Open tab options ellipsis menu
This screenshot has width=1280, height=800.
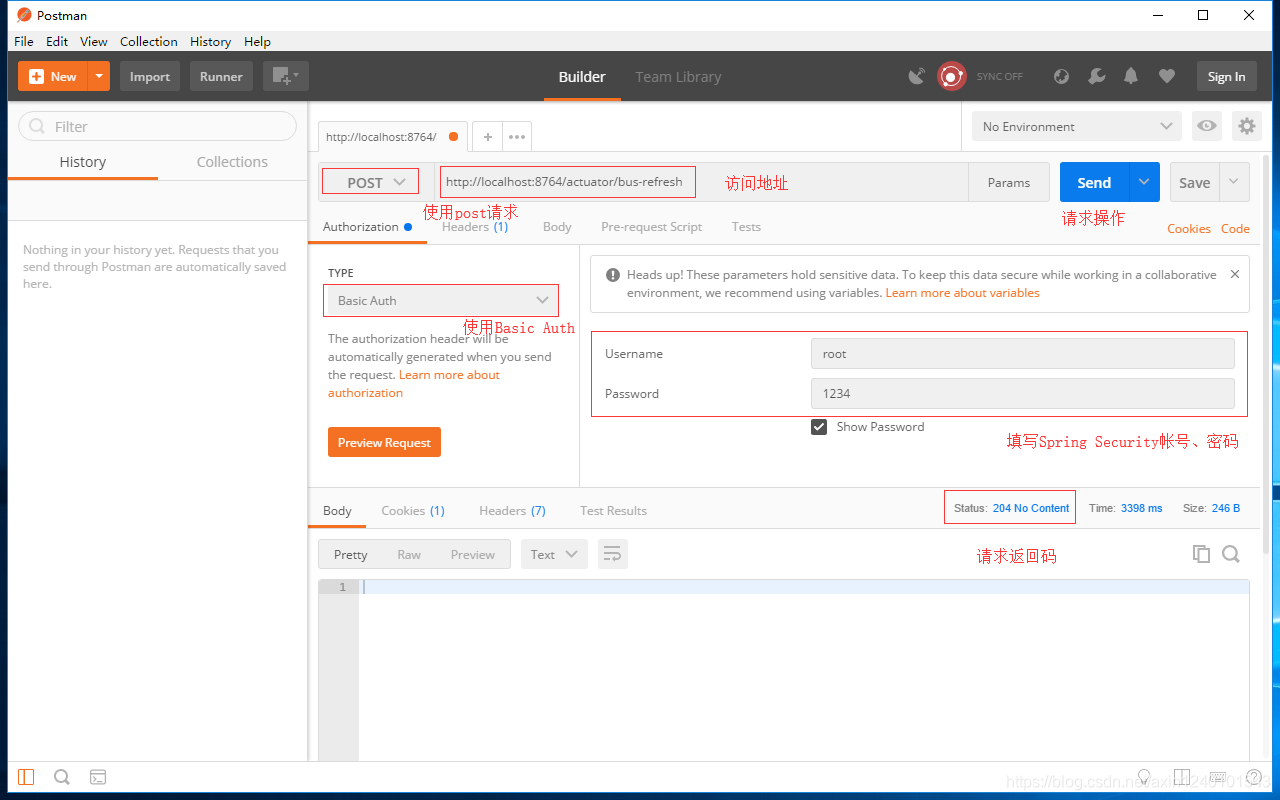[517, 137]
